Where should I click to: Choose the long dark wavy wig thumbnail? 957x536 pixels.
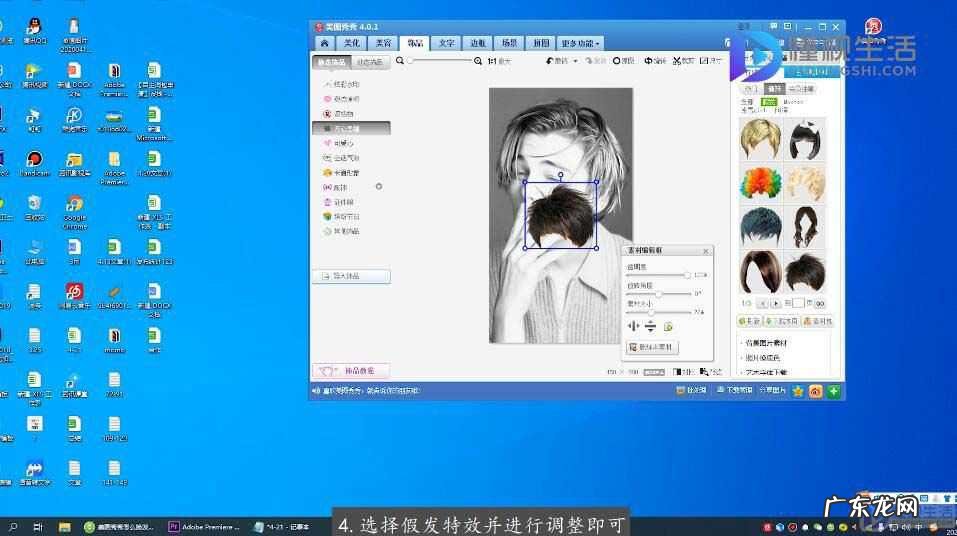point(806,226)
